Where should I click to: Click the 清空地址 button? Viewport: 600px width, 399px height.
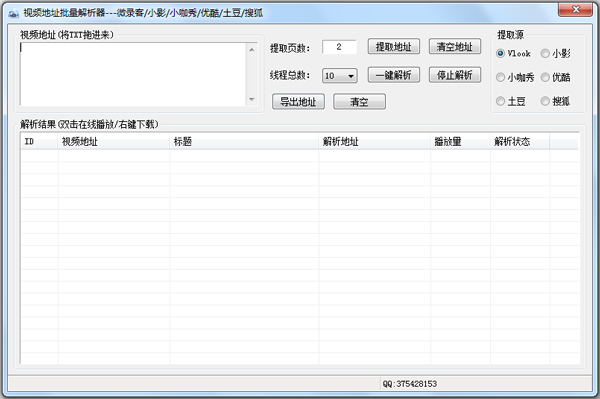455,47
